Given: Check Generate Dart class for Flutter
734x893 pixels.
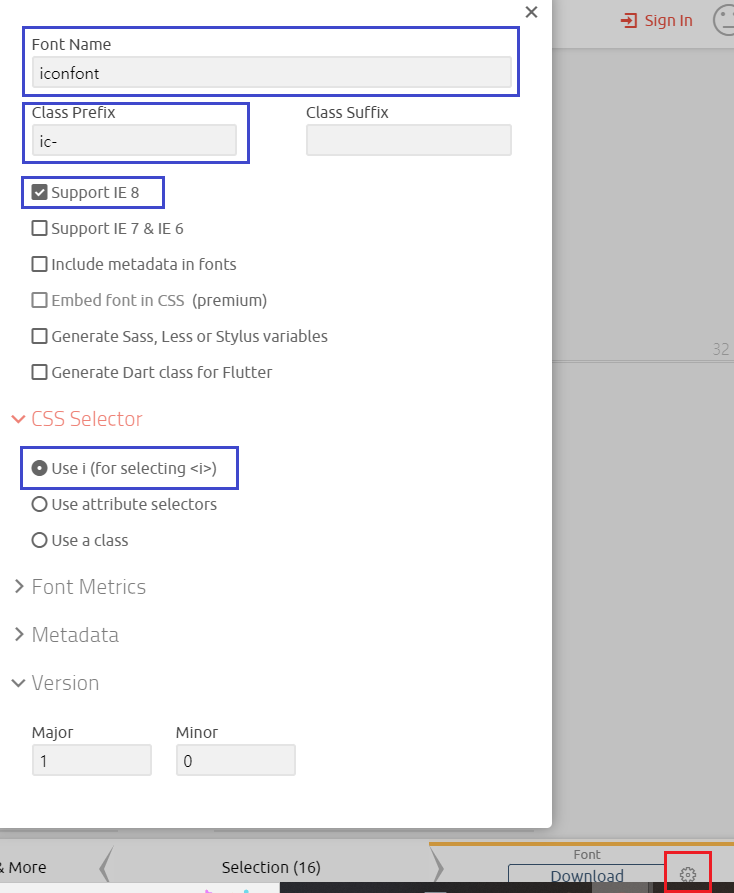Looking at the screenshot, I should coord(39,372).
